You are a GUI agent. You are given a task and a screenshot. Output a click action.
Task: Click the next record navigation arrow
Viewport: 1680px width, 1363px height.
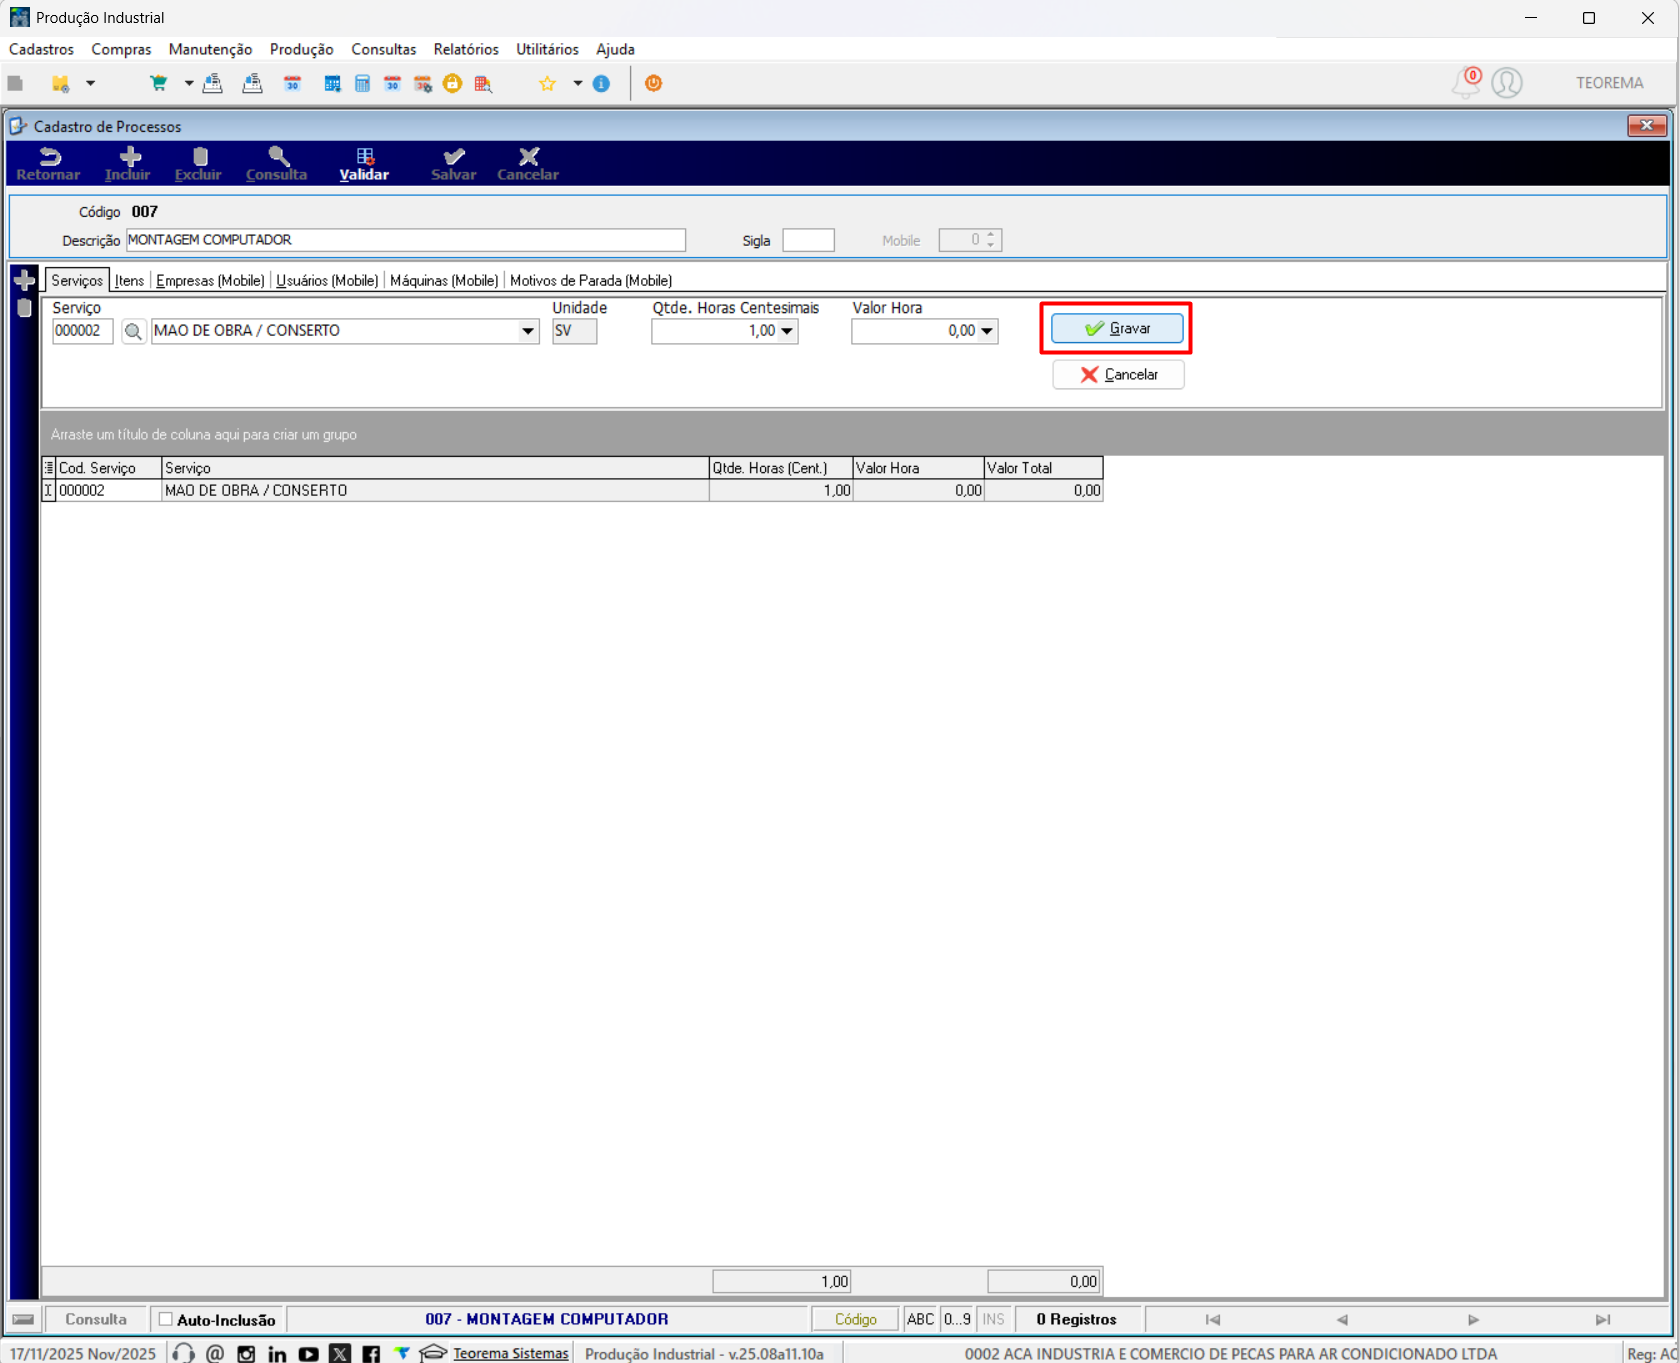(x=1473, y=1319)
